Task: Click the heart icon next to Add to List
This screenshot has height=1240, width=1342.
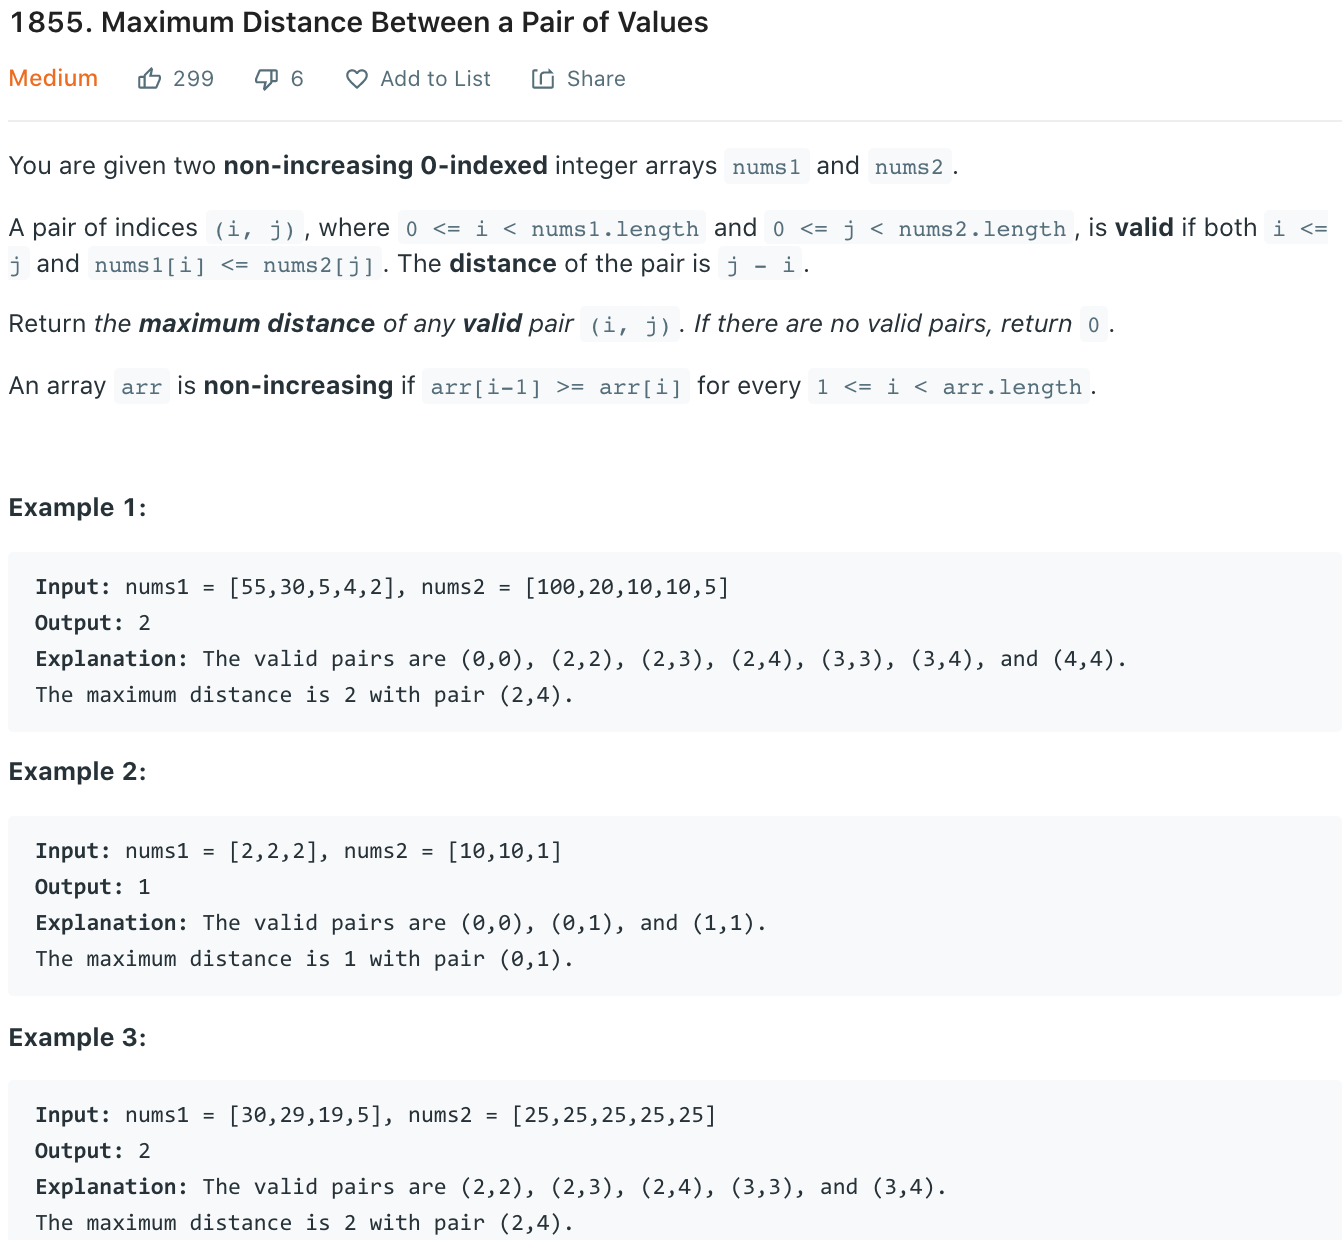Action: (357, 78)
